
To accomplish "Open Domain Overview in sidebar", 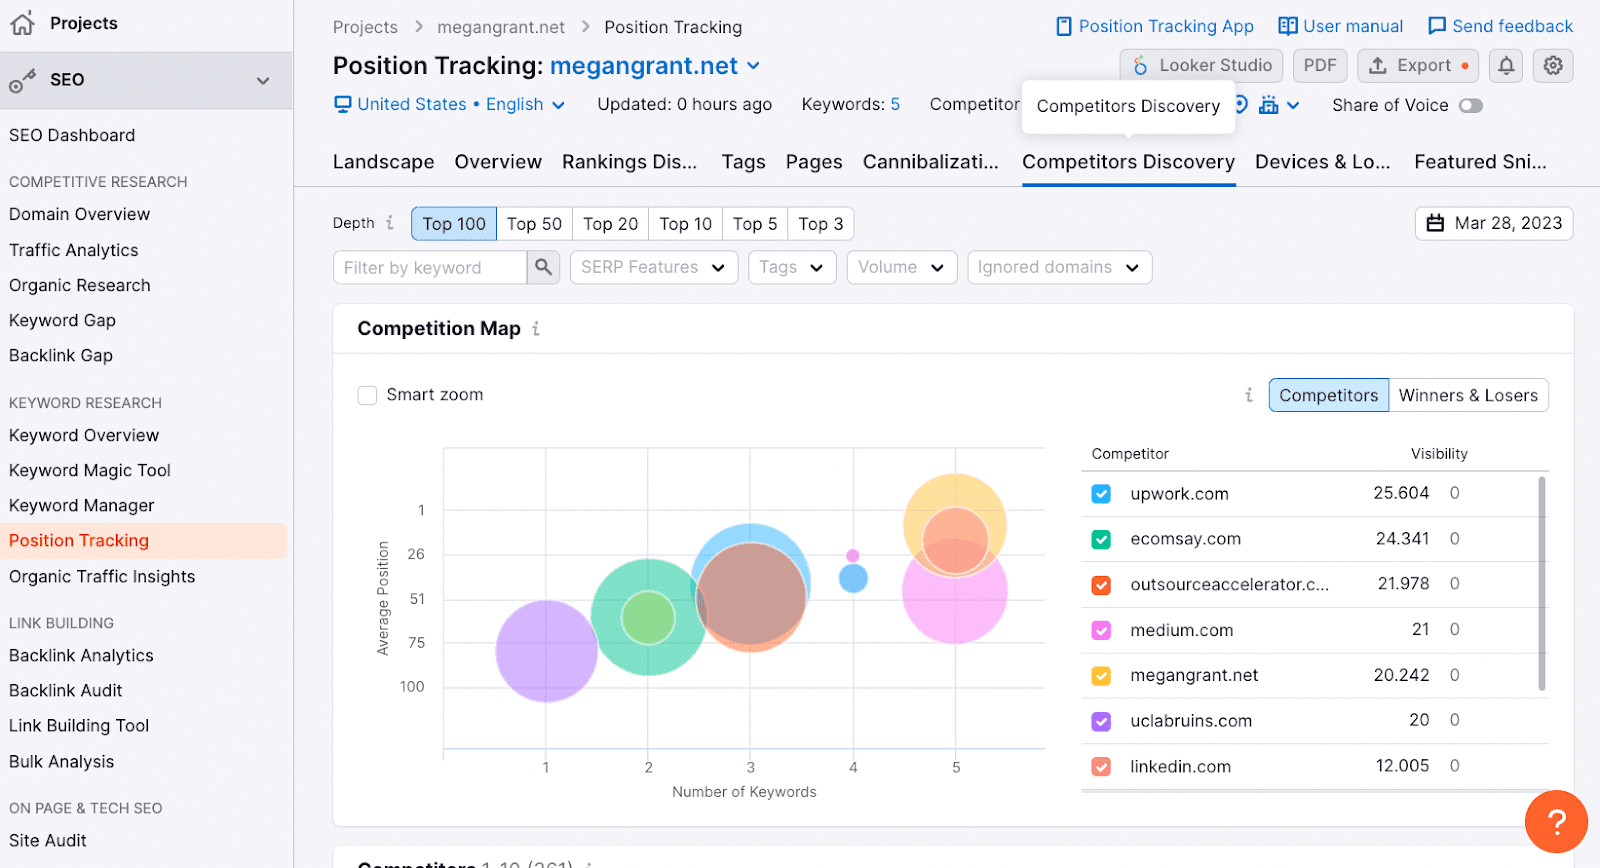I will (x=79, y=214).
